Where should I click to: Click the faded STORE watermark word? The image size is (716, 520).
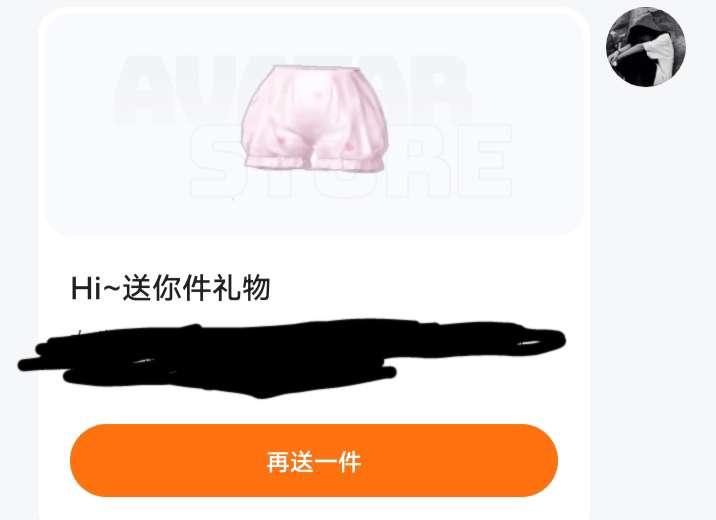coord(351,161)
